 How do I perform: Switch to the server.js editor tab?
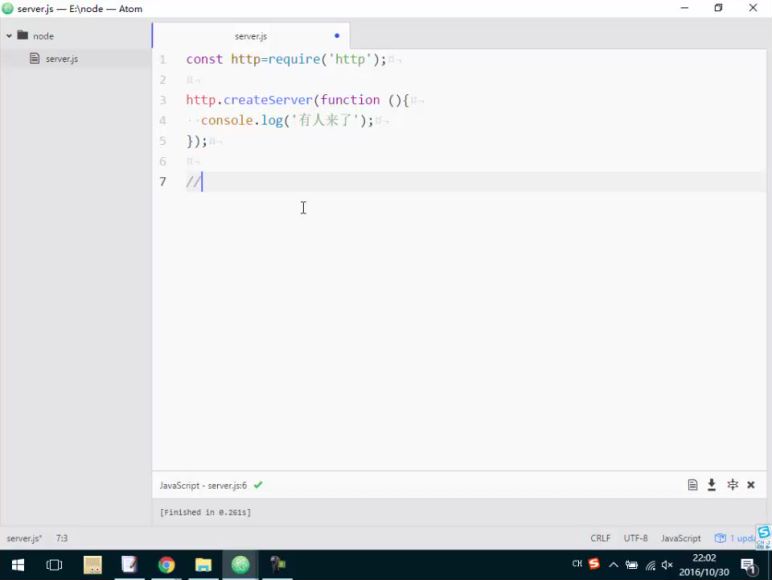coord(251,36)
